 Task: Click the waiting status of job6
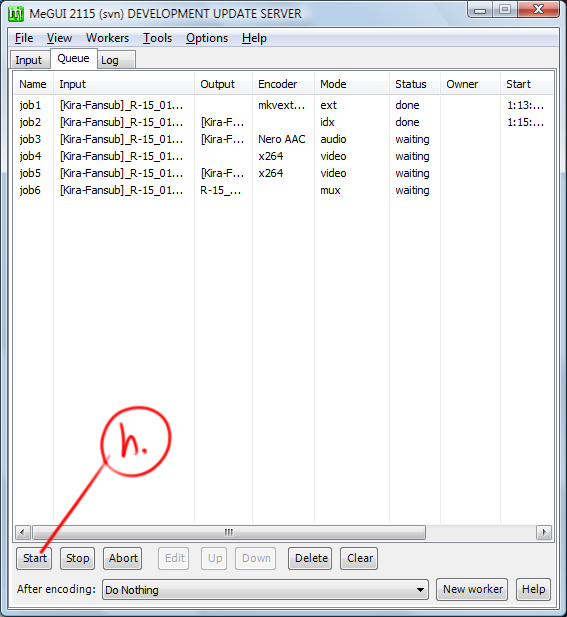pyautogui.click(x=412, y=190)
